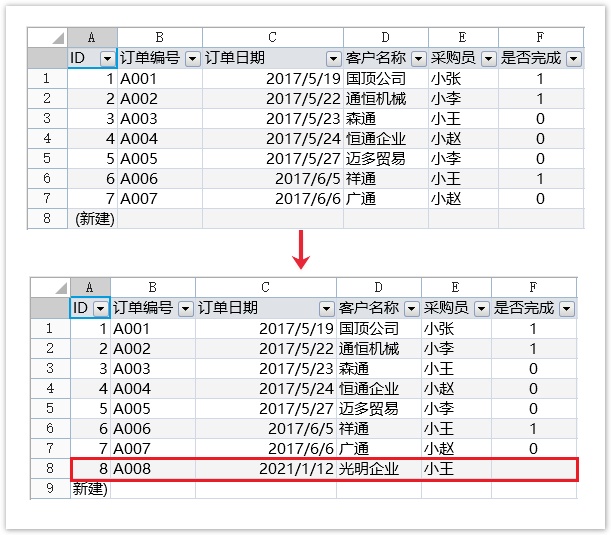Select the A008 cell in bottom table
The width and height of the screenshot is (611, 535).
pos(152,468)
